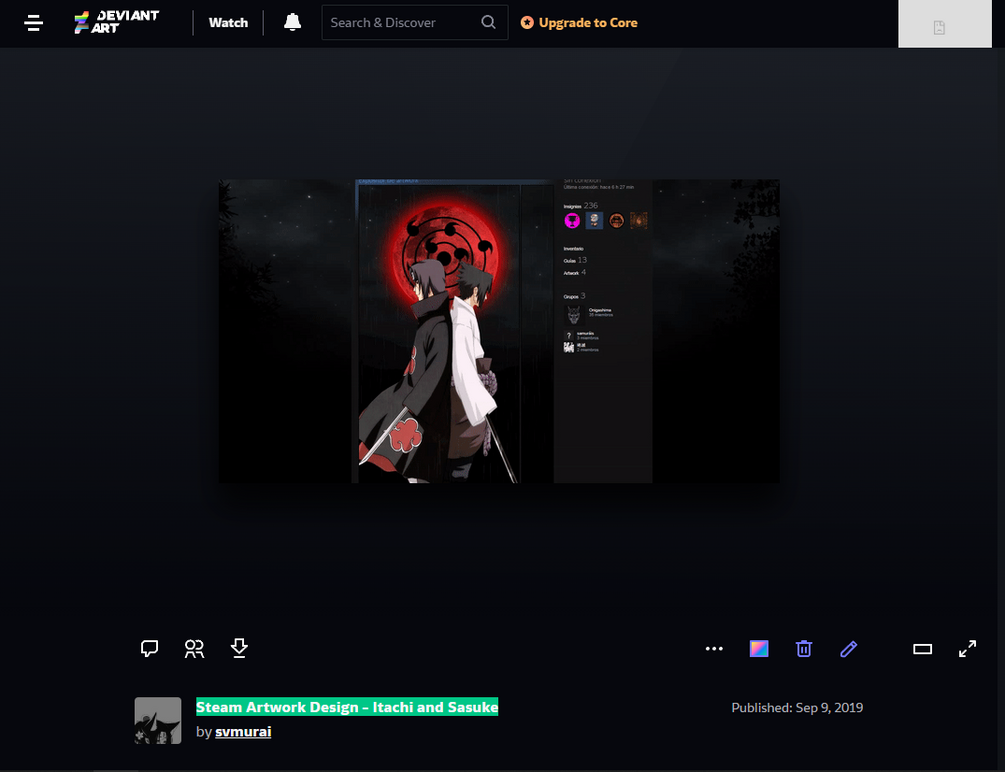The width and height of the screenshot is (1005, 772).
Task: Open comments via speech bubble icon
Action: tap(149, 649)
